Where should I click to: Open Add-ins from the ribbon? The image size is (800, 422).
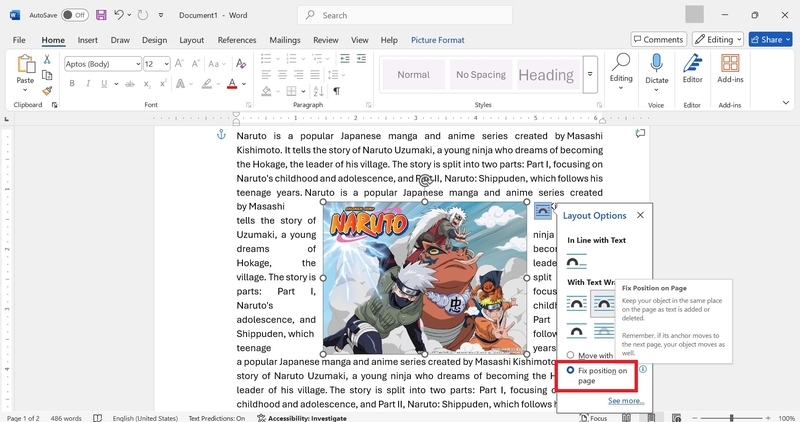coord(730,68)
